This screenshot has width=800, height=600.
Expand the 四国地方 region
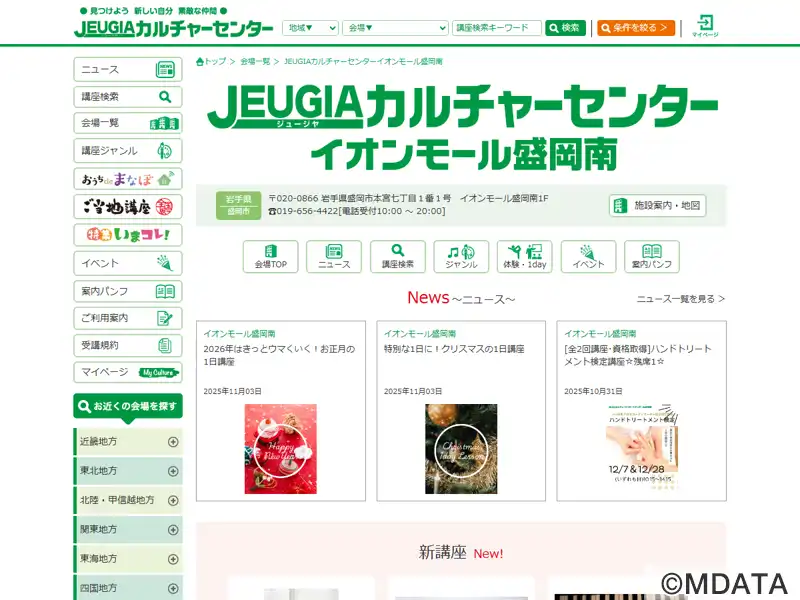click(x=128, y=588)
